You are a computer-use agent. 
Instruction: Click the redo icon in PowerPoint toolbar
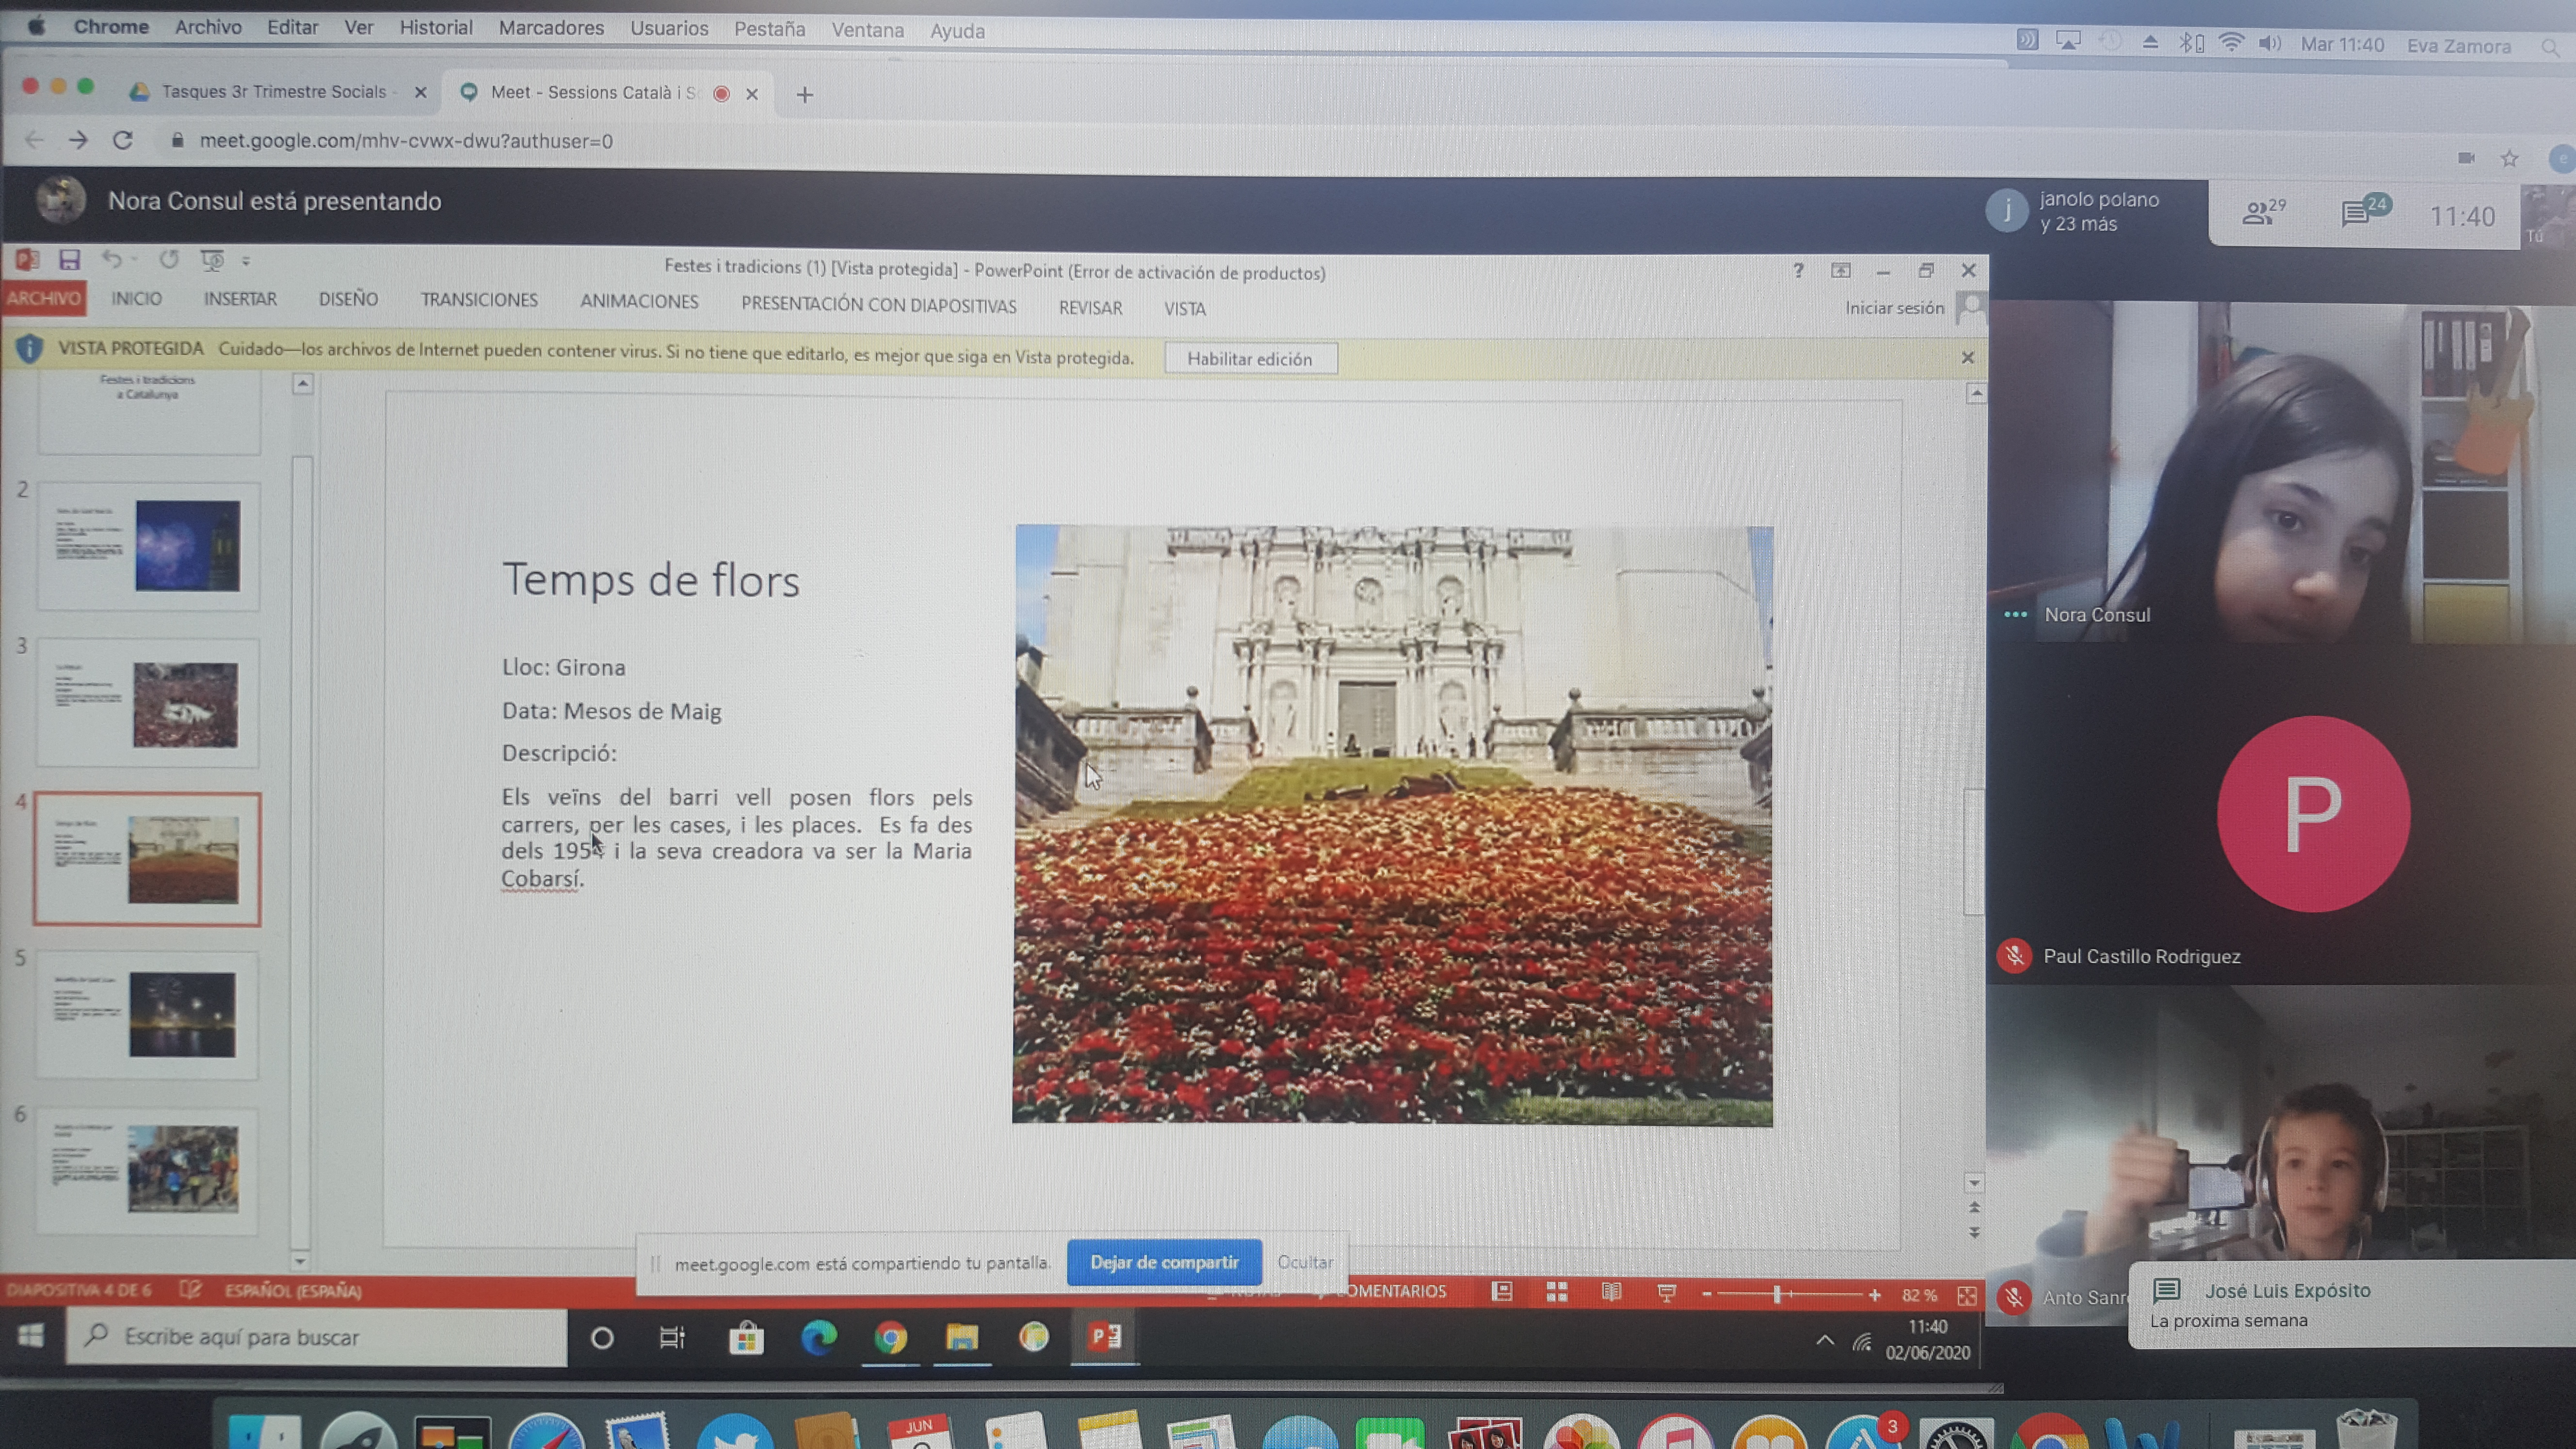[168, 260]
